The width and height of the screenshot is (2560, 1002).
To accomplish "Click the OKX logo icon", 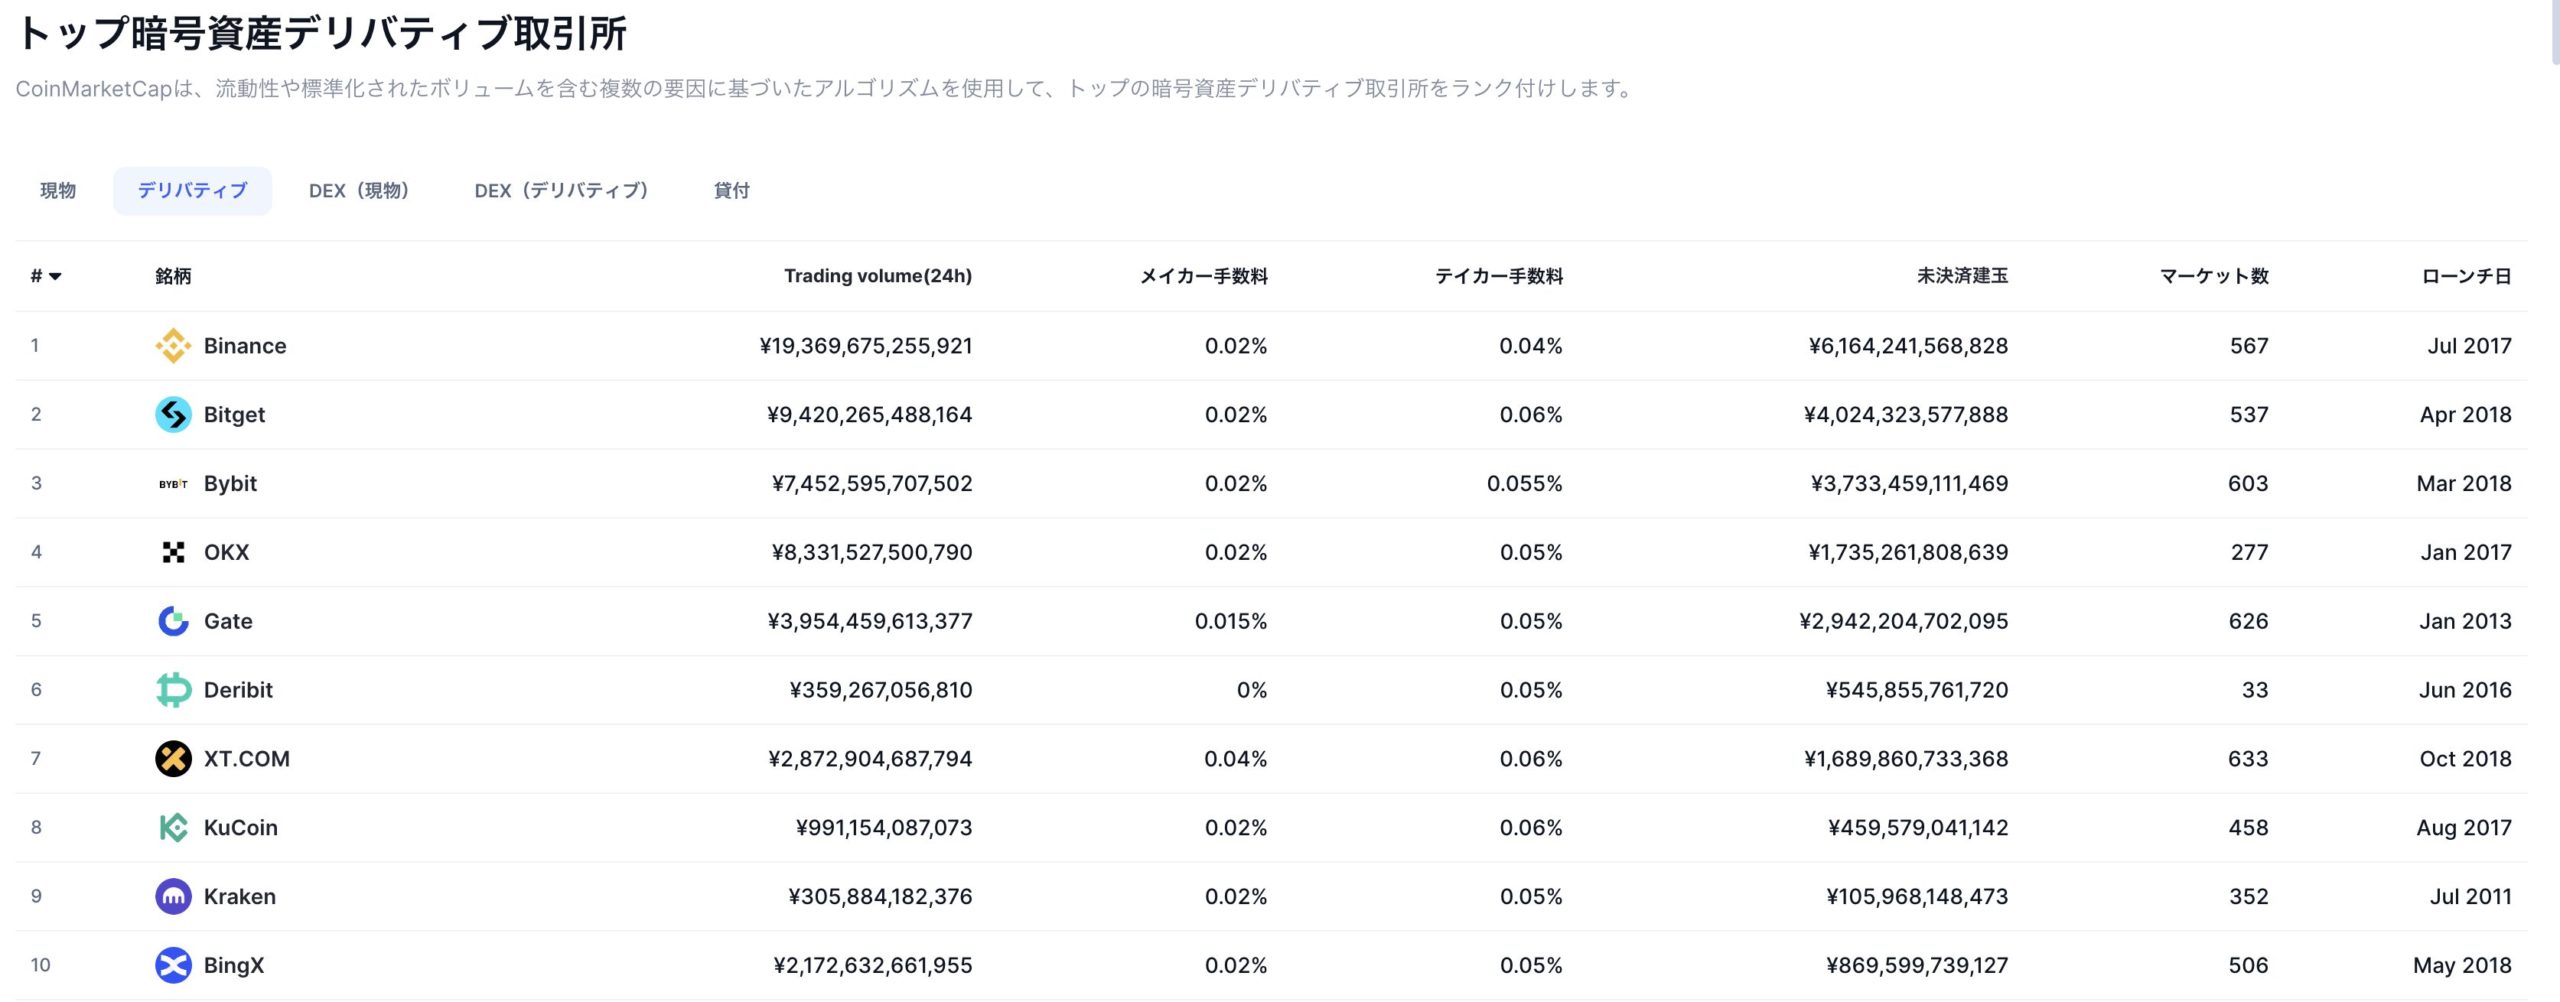I will coord(173,553).
